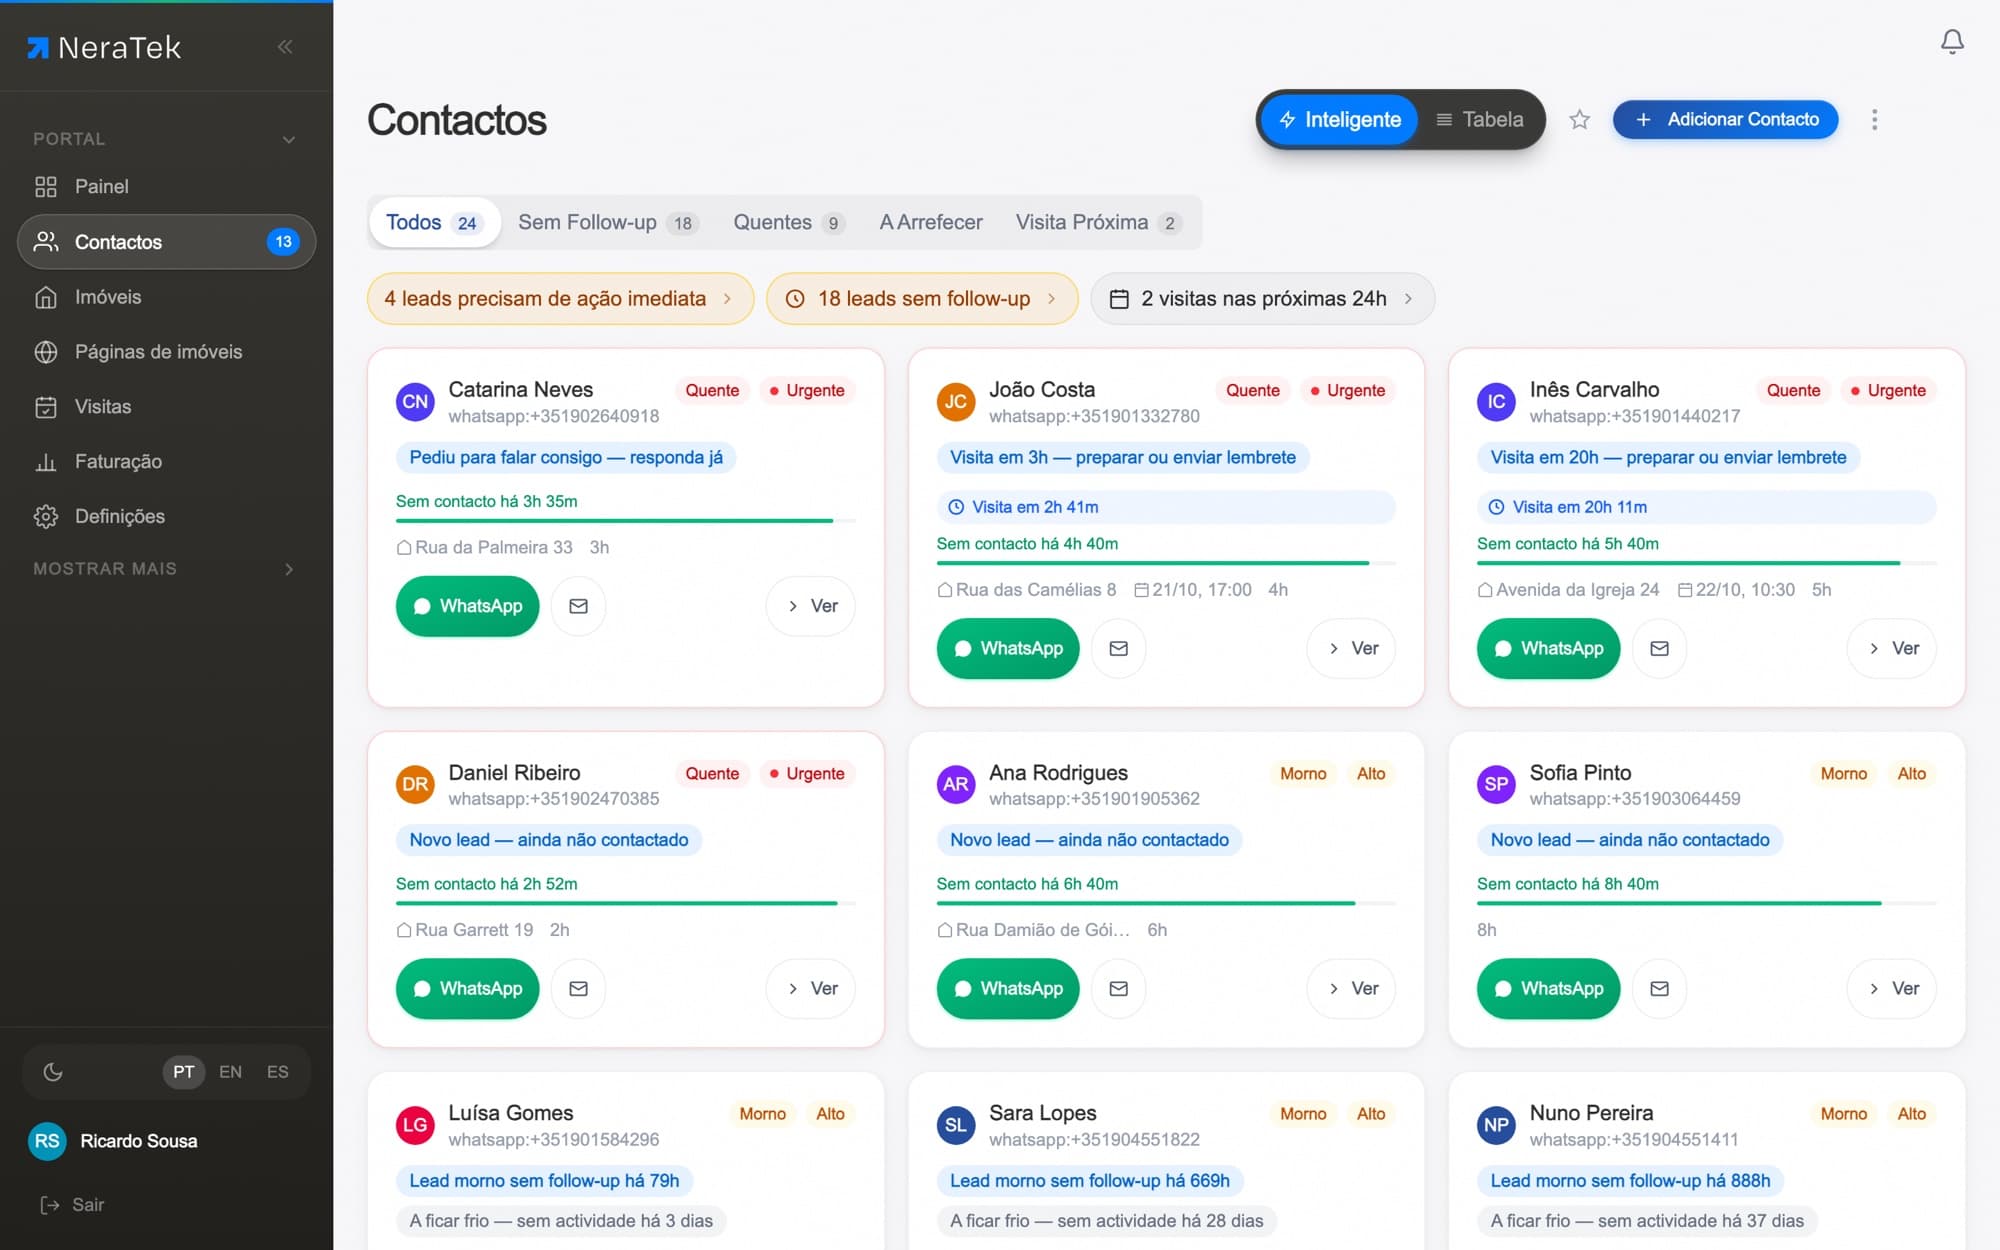
Task: Collapse the PORTAL section
Action: pos(166,139)
